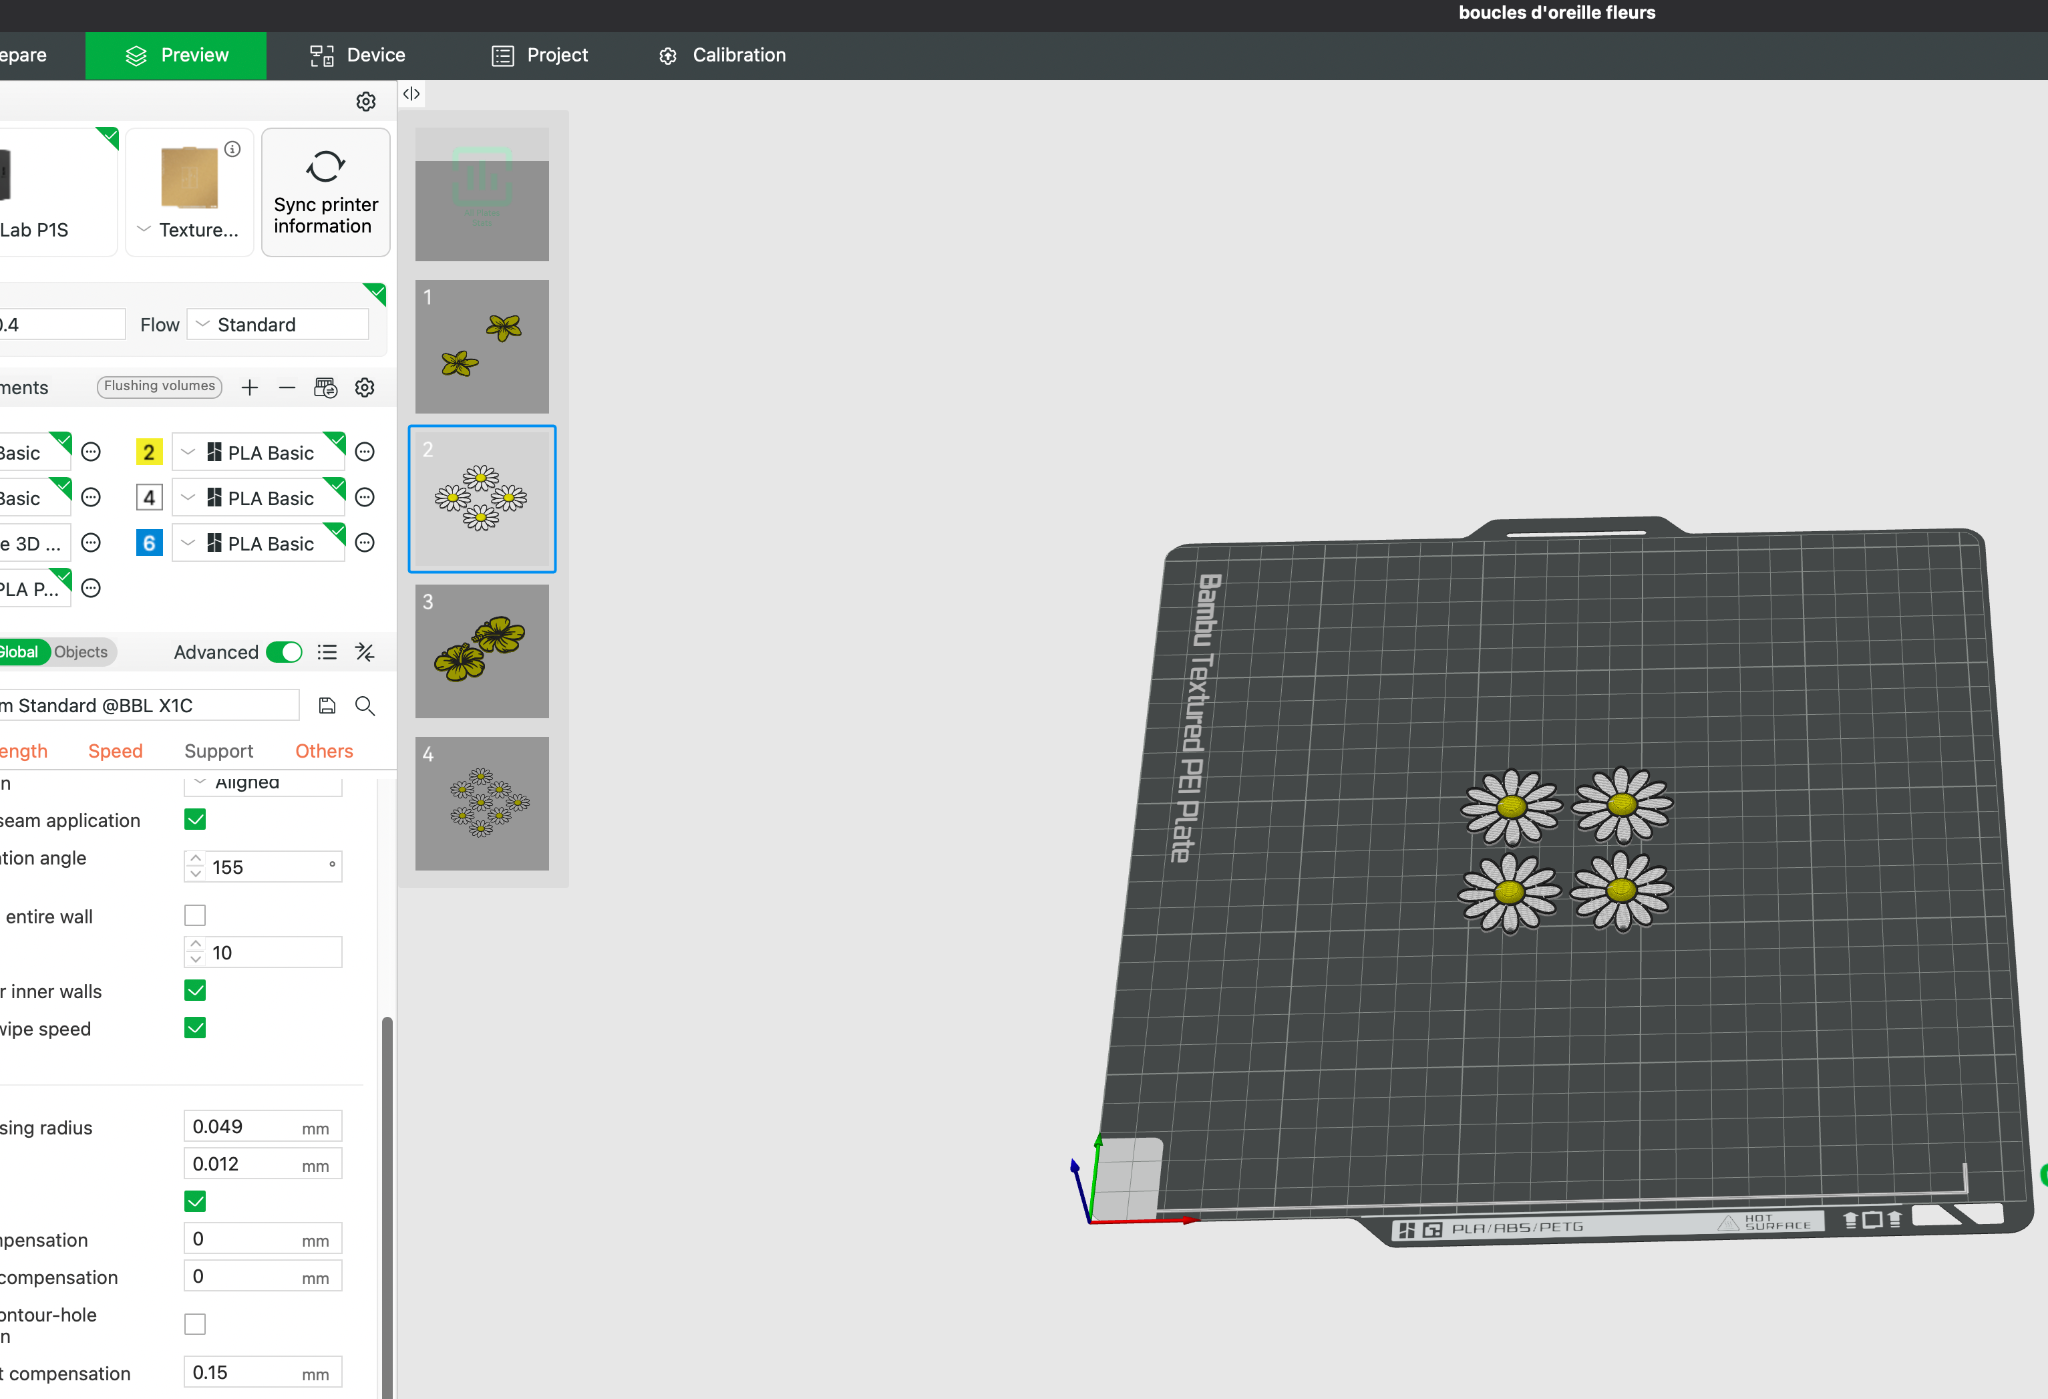Open the Flow Standard dropdown
This screenshot has height=1399, width=2048.
[278, 325]
